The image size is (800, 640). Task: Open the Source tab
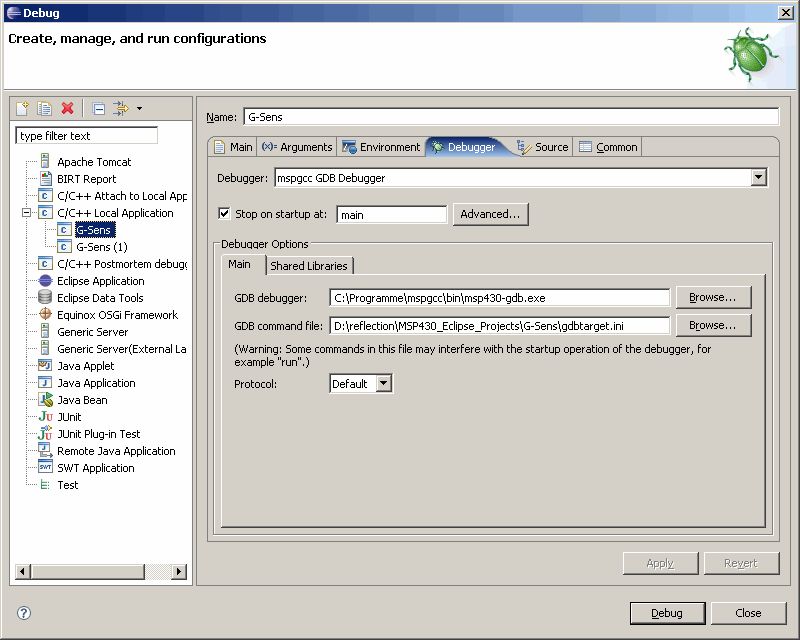point(543,147)
